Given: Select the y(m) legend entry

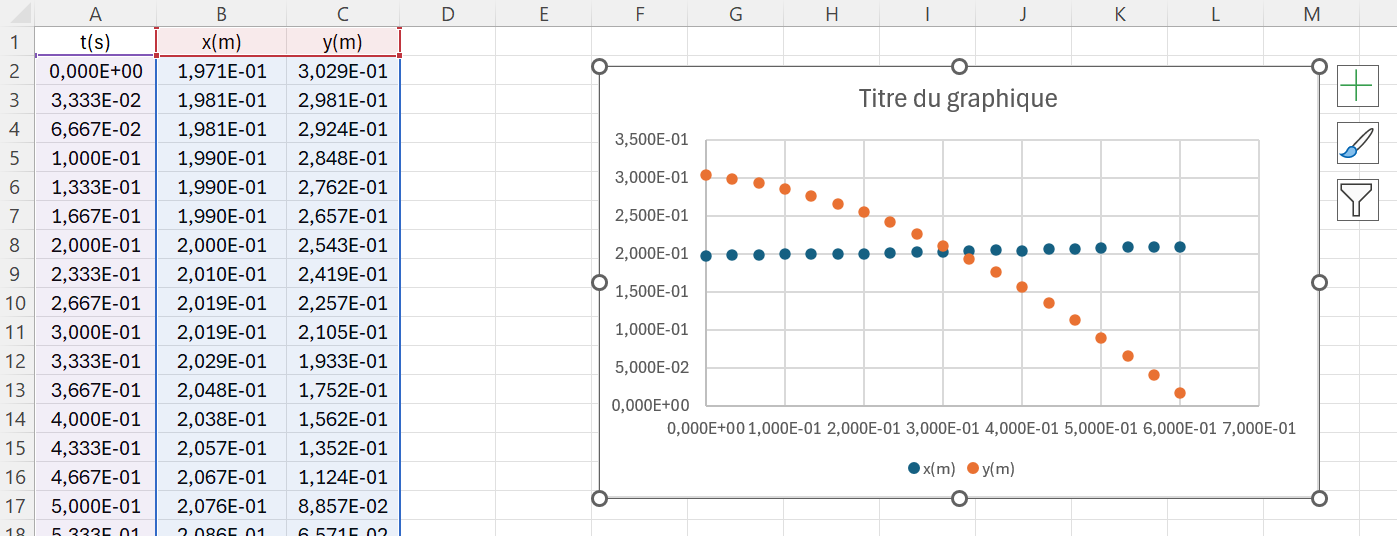Looking at the screenshot, I should [x=990, y=468].
